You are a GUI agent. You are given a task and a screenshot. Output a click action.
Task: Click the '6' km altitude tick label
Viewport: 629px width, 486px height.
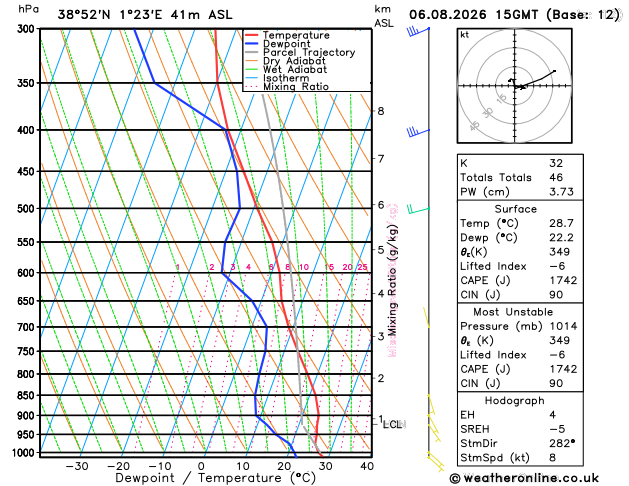point(381,205)
